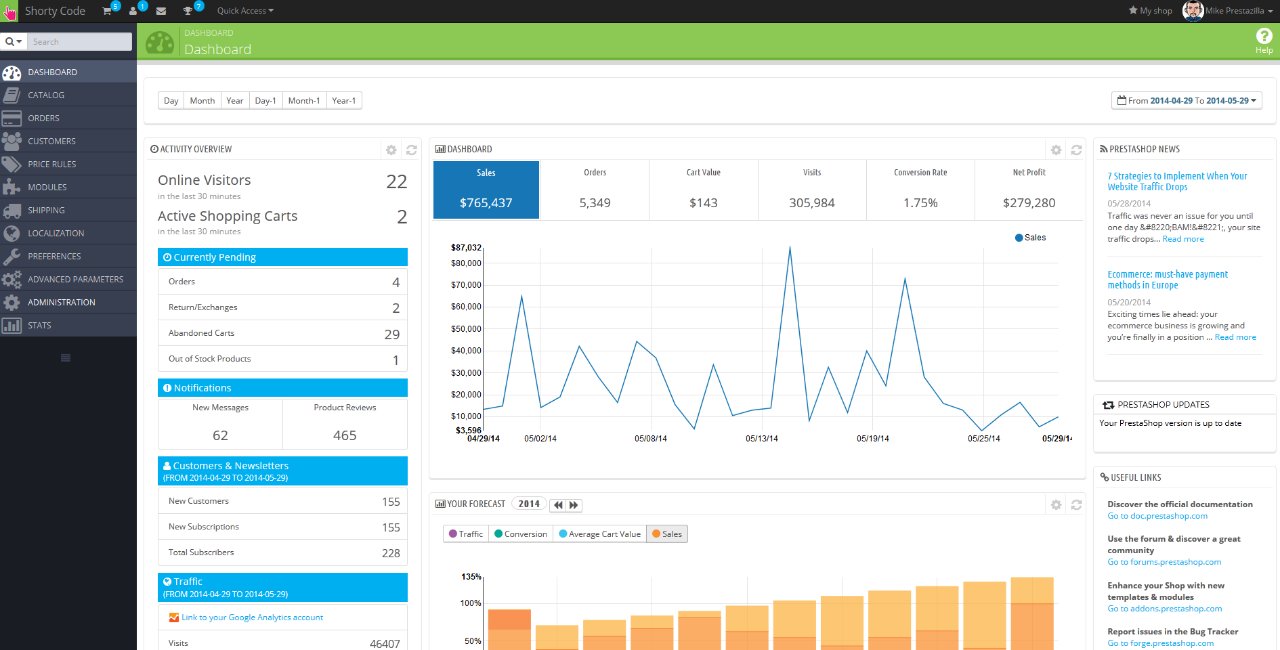Open the Catalog menu in sidebar

click(x=46, y=95)
